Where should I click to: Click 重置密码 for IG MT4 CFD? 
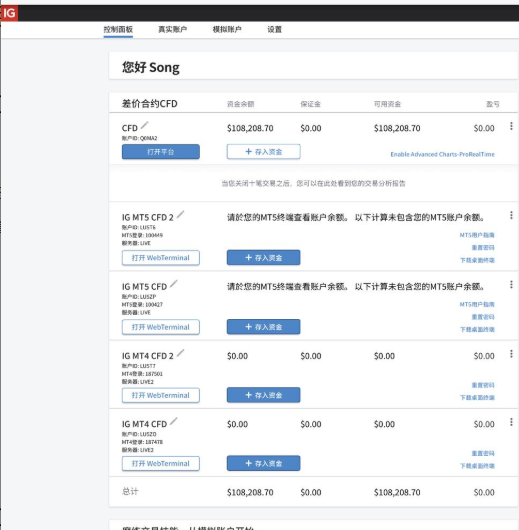click(483, 454)
